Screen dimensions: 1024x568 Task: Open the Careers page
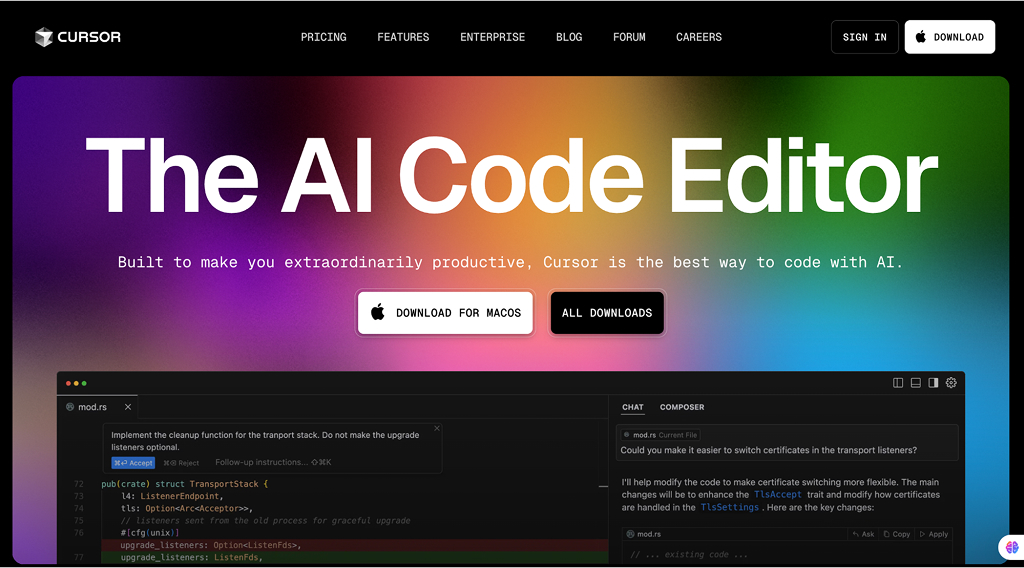click(699, 37)
